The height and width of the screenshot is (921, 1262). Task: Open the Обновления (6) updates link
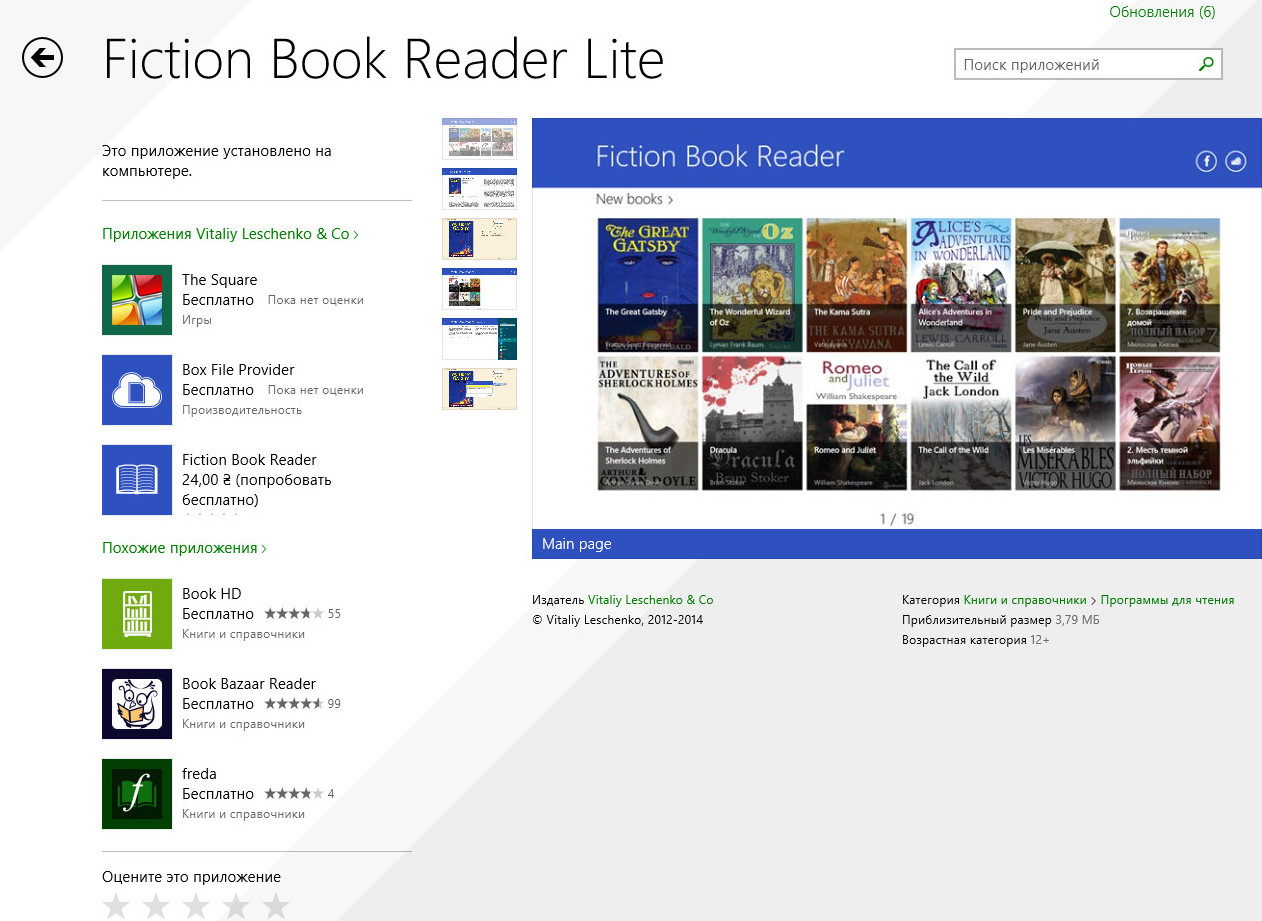[x=1162, y=12]
